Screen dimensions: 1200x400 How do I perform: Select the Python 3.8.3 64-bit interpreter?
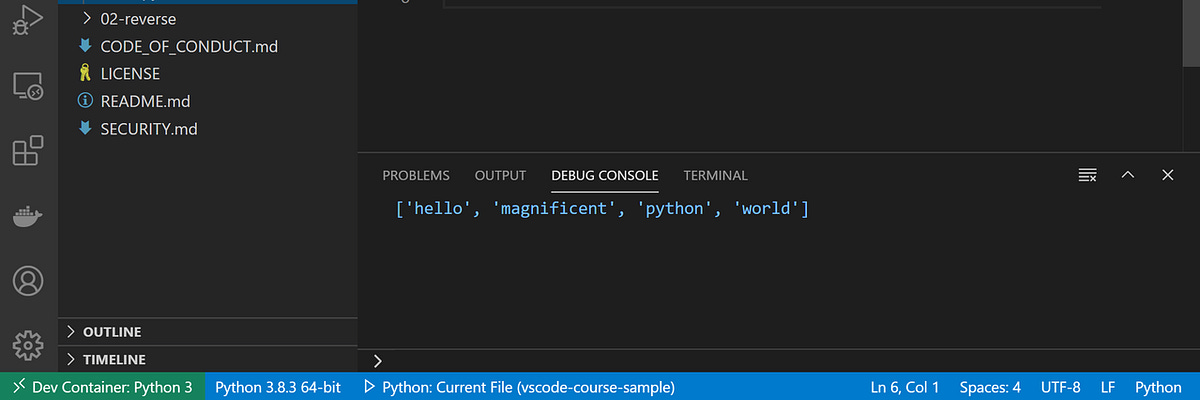[x=278, y=387]
